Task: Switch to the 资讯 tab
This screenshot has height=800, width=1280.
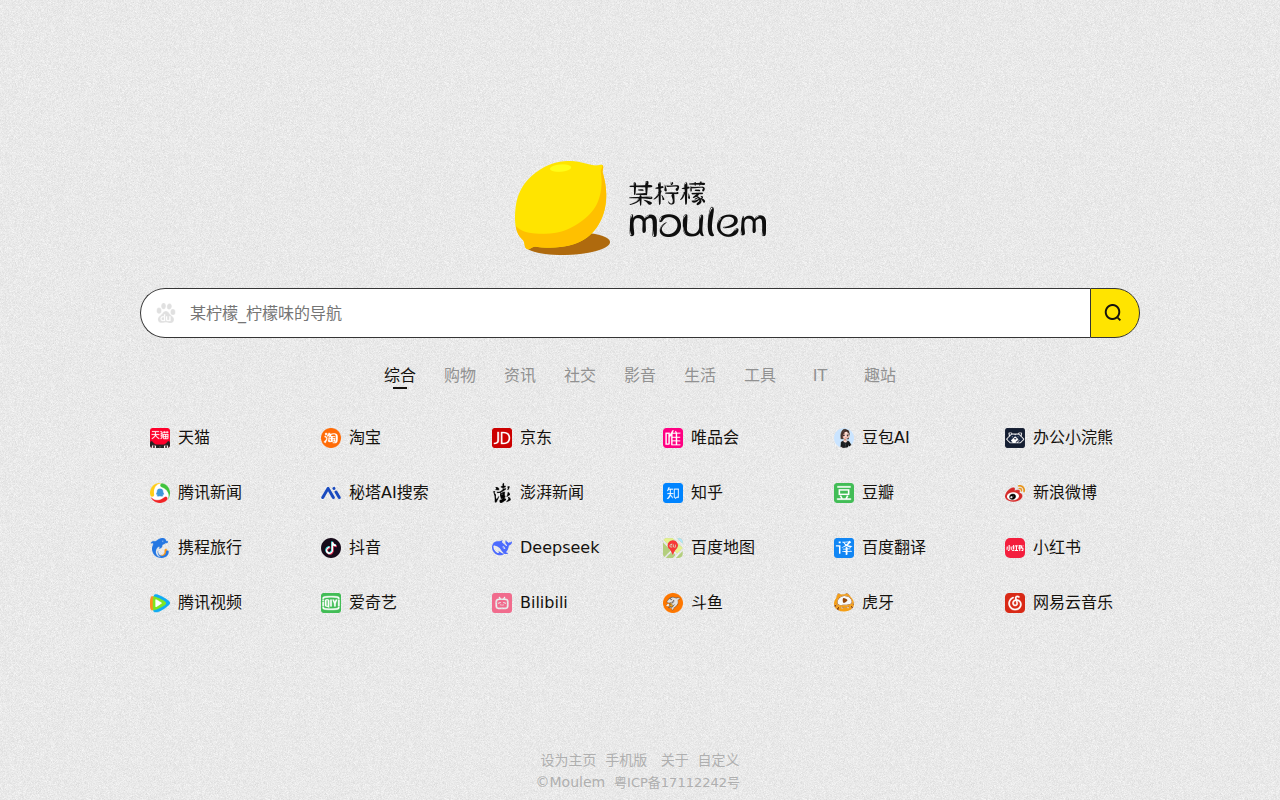Action: pyautogui.click(x=520, y=376)
